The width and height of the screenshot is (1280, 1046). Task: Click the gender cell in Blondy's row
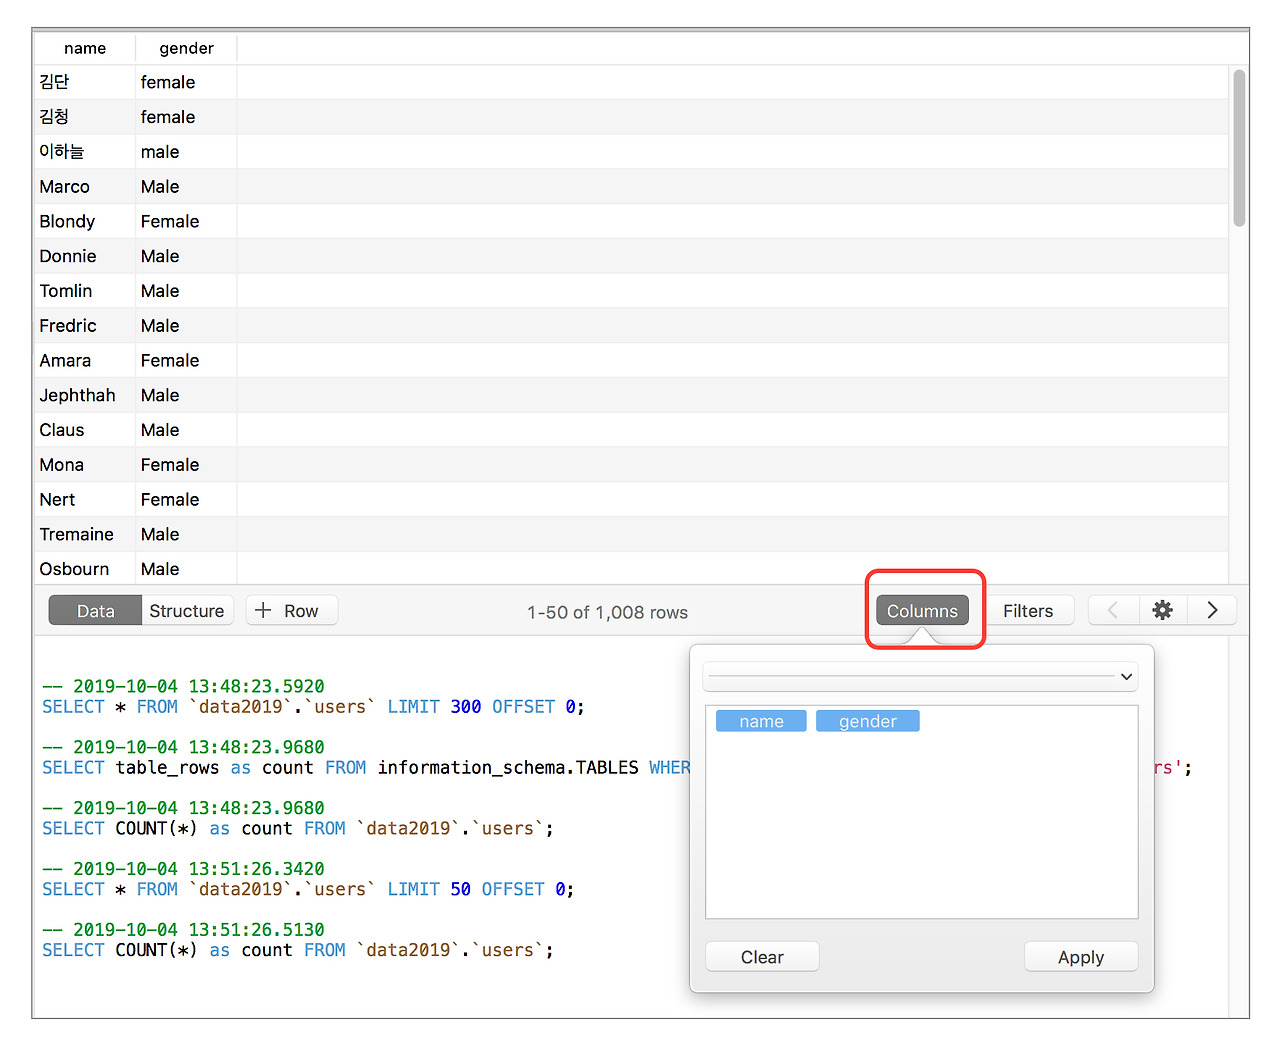tap(186, 221)
